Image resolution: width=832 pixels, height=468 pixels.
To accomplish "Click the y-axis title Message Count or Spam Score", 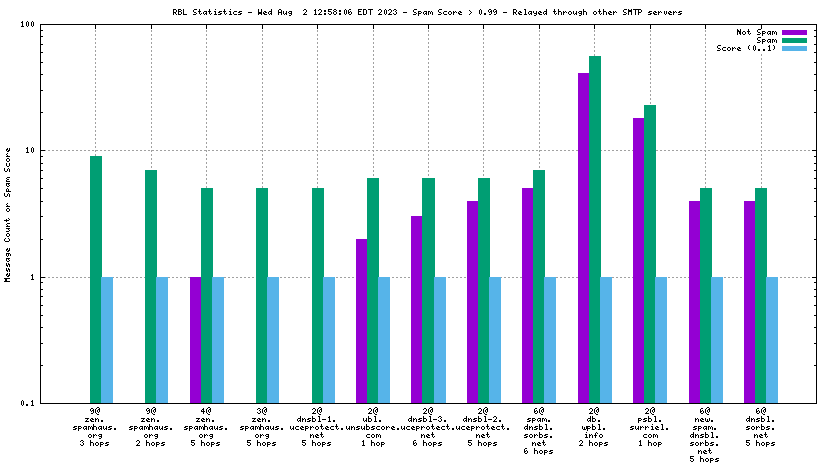I will click(9, 214).
